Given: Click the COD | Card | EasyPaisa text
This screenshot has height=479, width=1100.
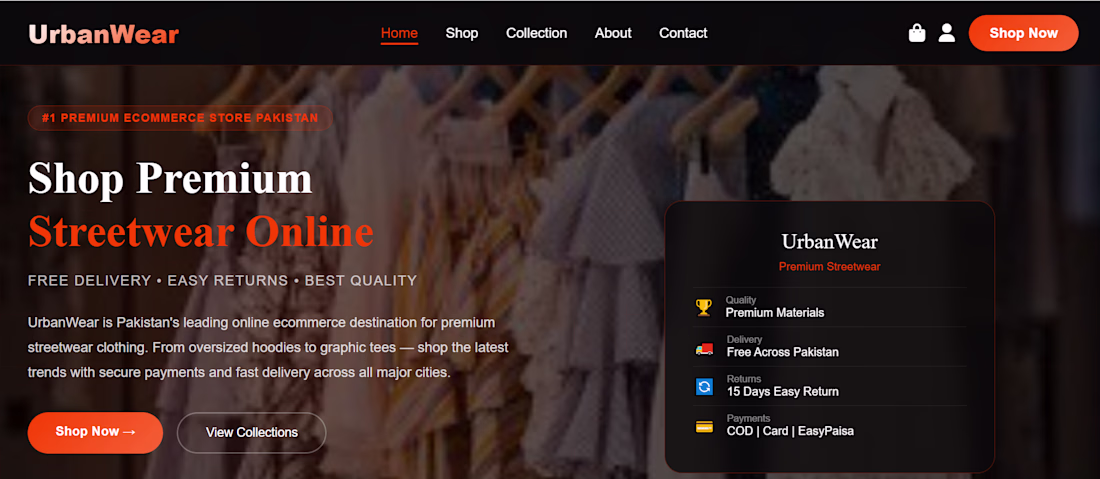Looking at the screenshot, I should coord(791,431).
